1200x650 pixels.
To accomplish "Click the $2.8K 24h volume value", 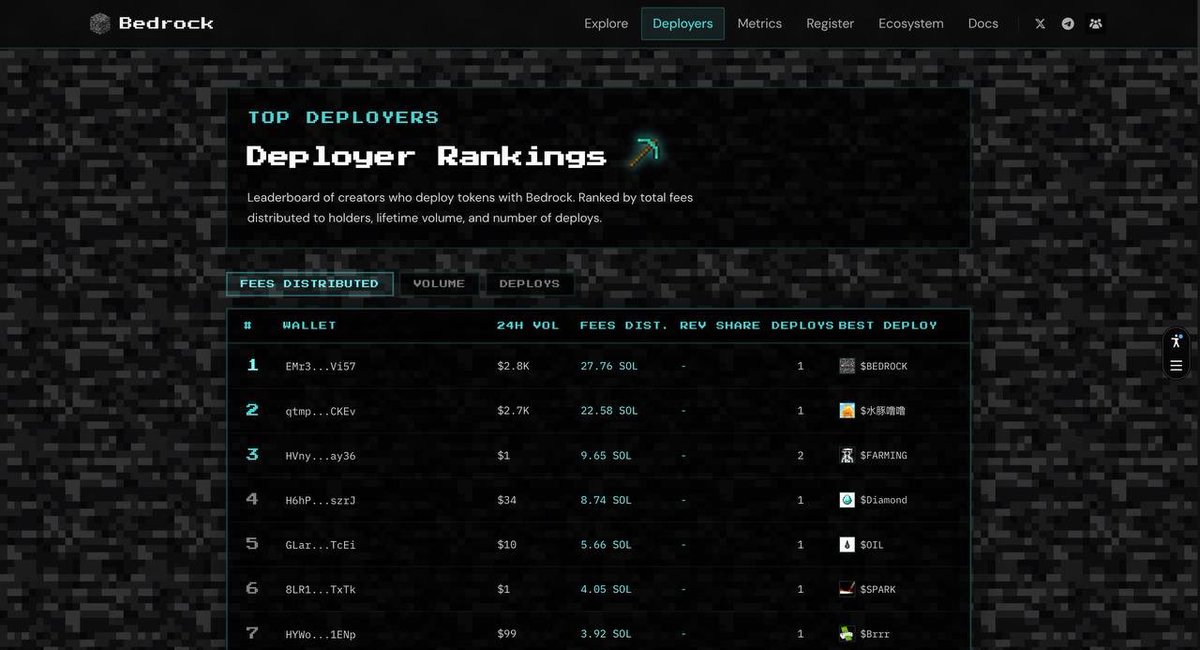I will coord(513,367).
